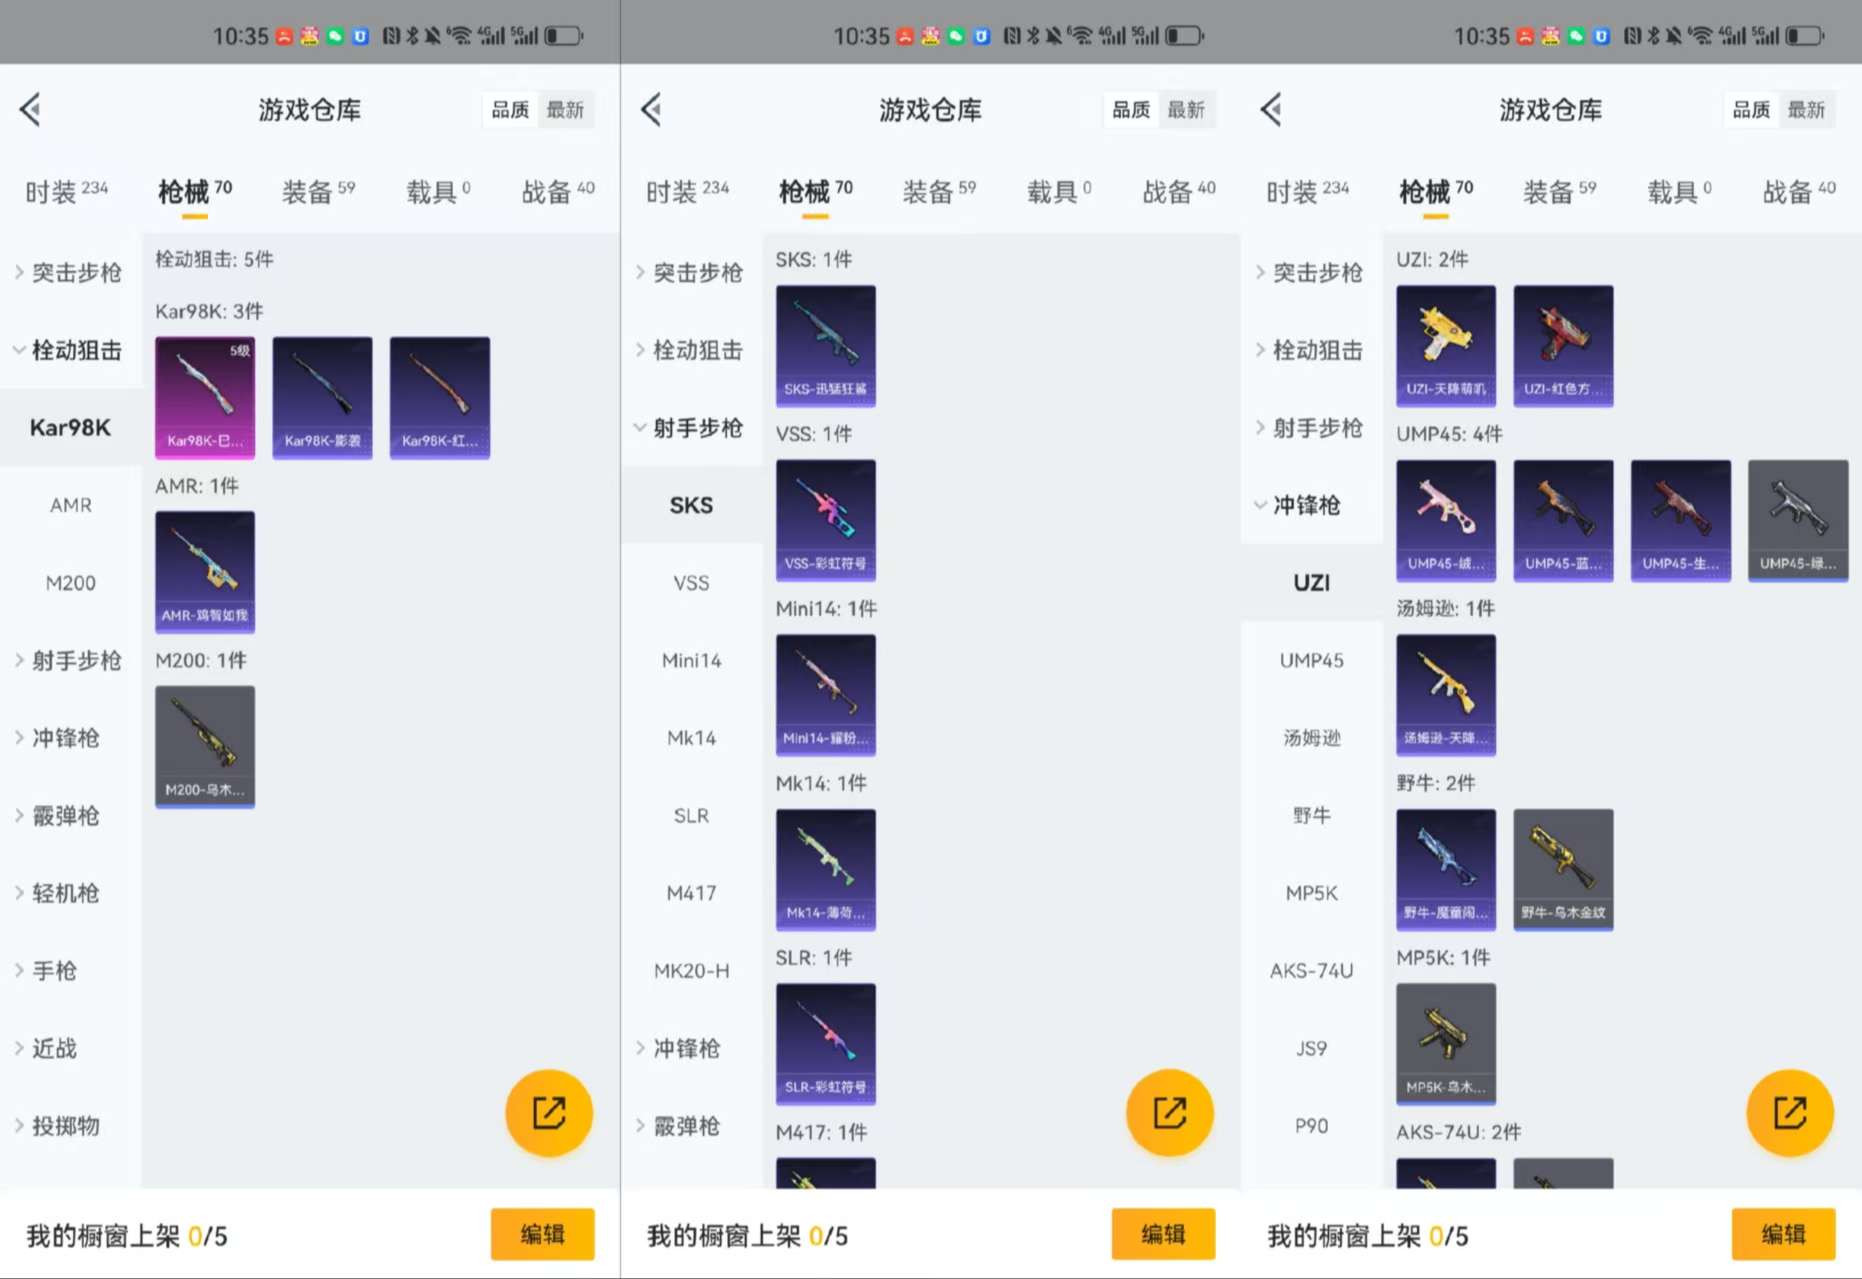This screenshot has width=1862, height=1279.
Task: Select MK20-H in the middle sidebar
Action: [691, 971]
